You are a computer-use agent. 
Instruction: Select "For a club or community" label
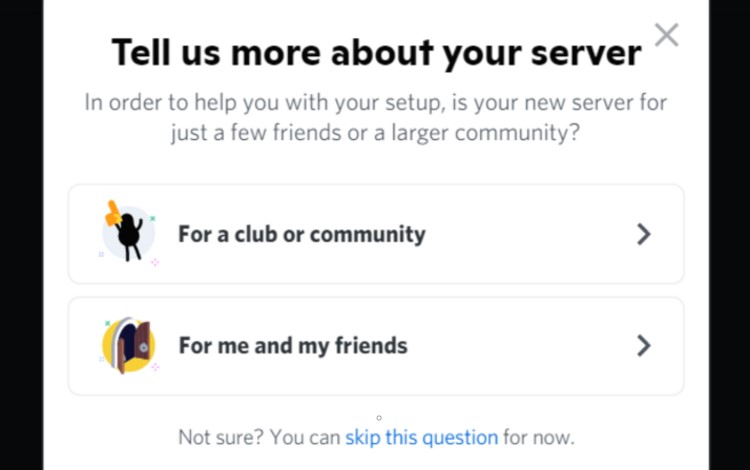tap(301, 234)
